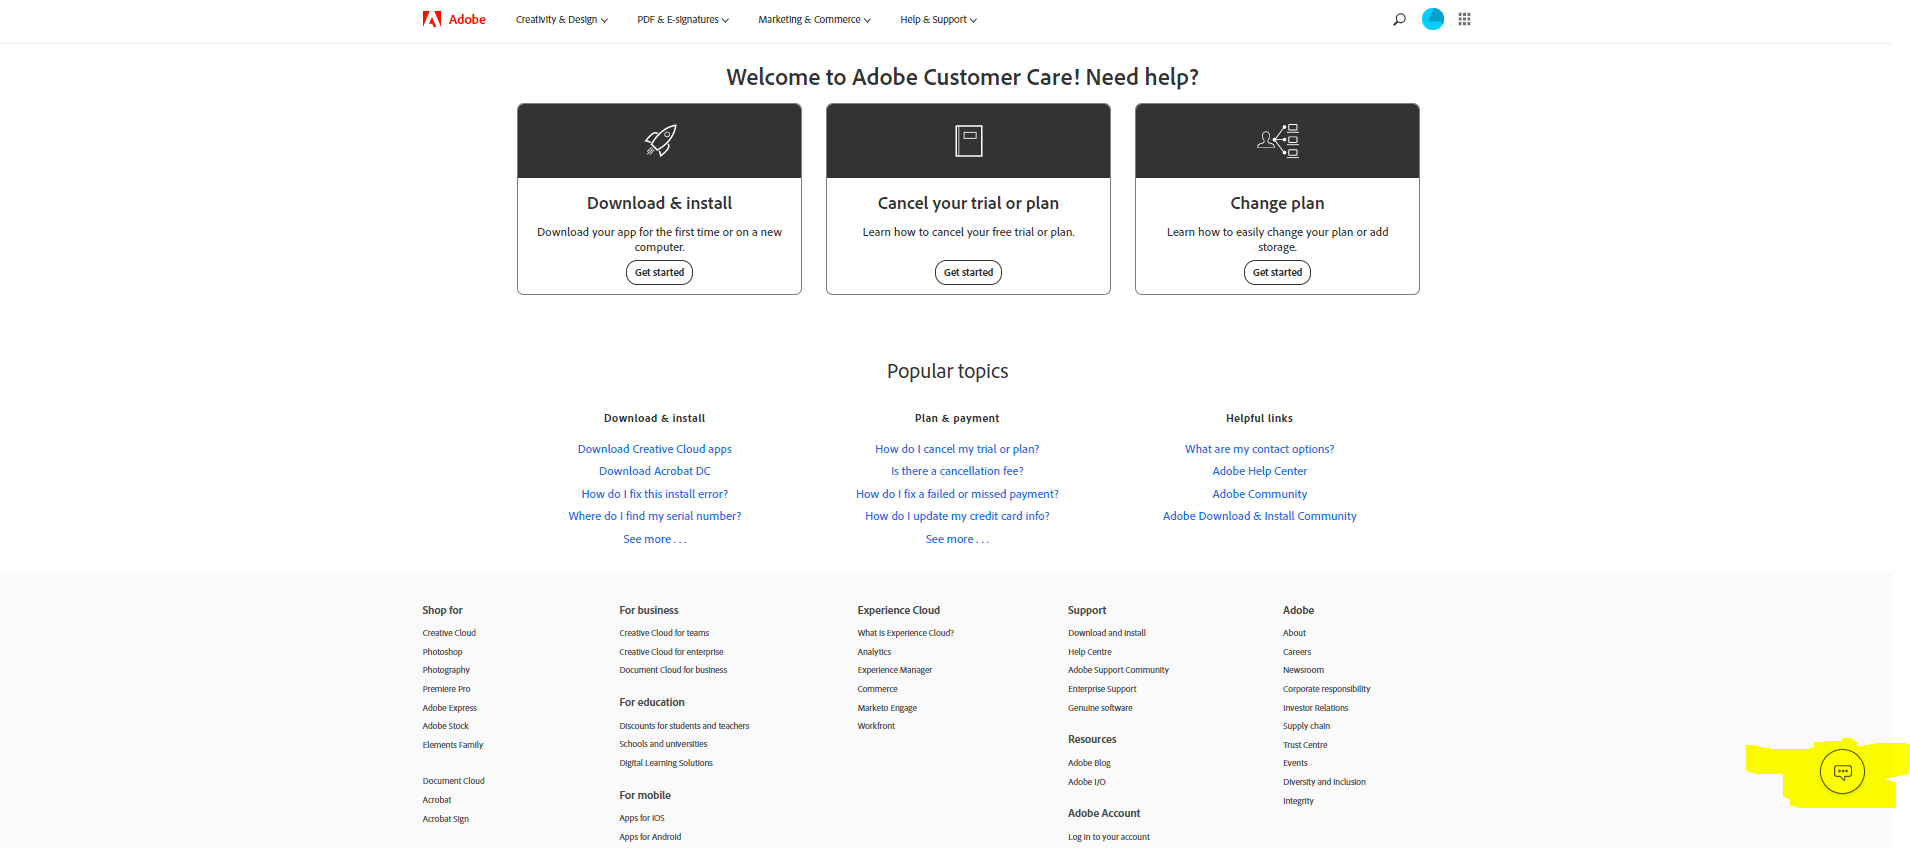Viewport: 1910px width, 848px height.
Task: Open Document Cloud for business link
Action: coord(673,670)
